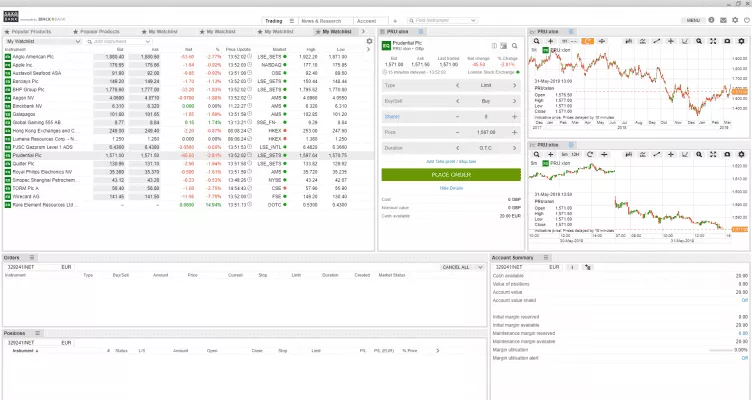Expand the Find instrument dropdown
Screen dimensions: 752x400
473,20
